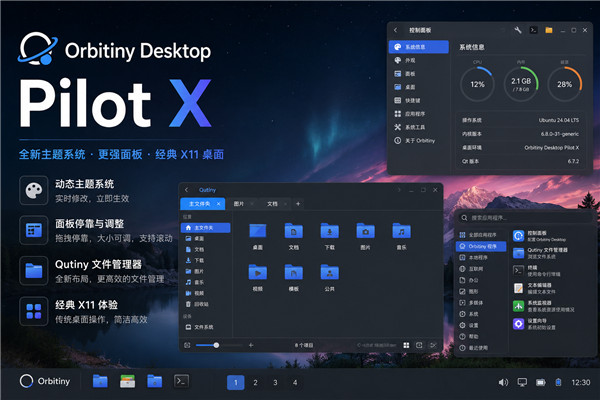Select Orbitiny 程序 category in launcher

point(481,246)
